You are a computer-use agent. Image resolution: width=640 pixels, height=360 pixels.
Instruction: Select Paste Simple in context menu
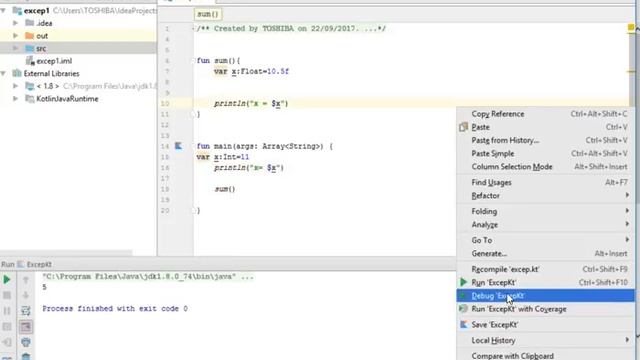(545, 153)
